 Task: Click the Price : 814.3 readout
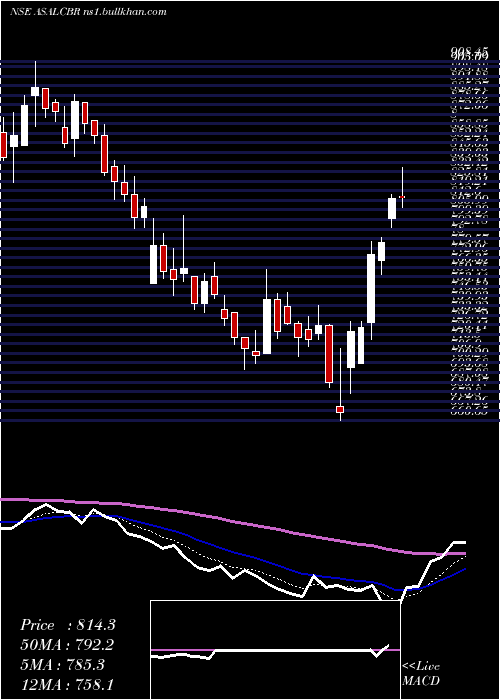(x=68, y=625)
